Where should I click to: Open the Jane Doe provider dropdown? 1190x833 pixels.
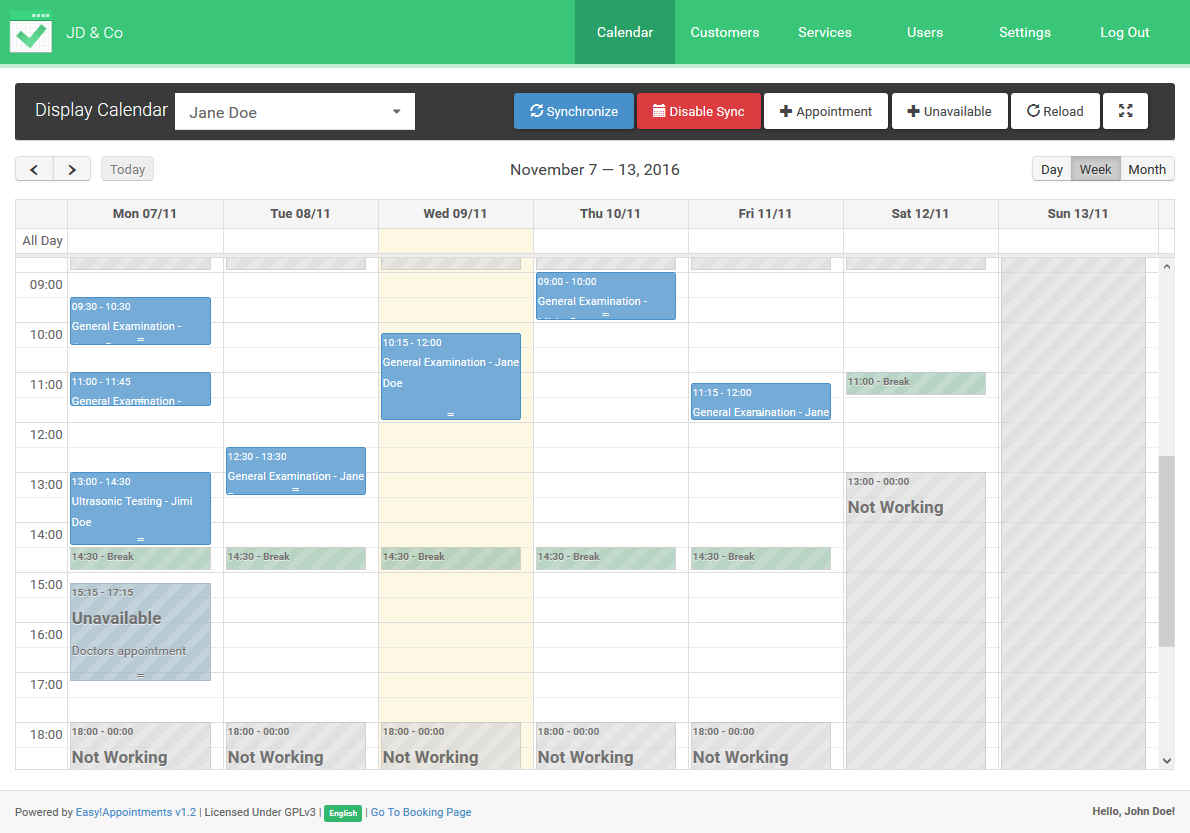point(294,111)
